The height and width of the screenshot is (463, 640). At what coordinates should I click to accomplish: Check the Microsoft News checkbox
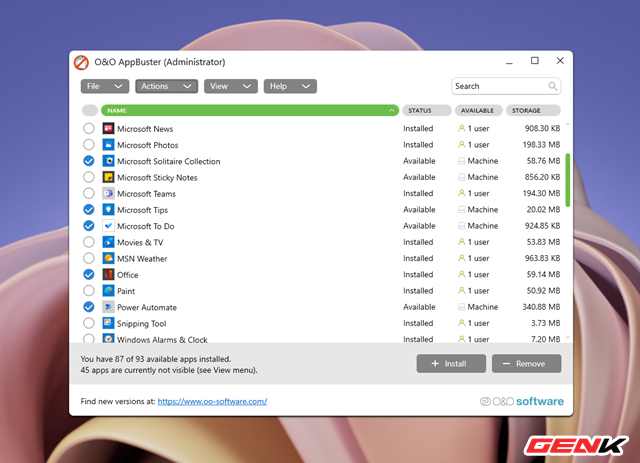point(89,129)
